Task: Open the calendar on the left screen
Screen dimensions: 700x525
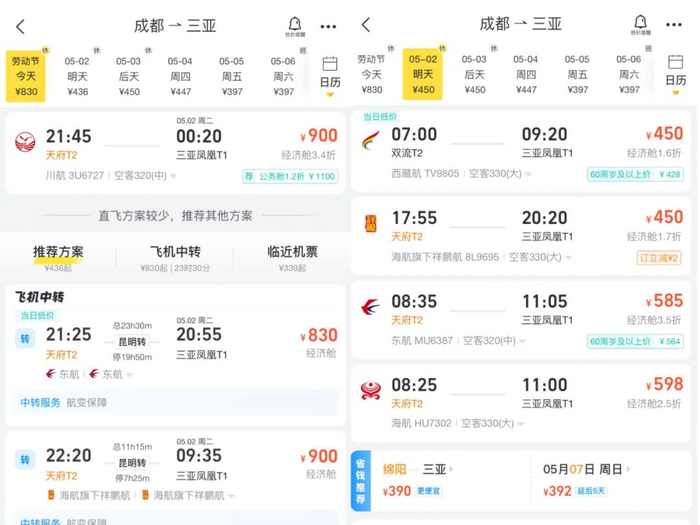Action: (330, 75)
